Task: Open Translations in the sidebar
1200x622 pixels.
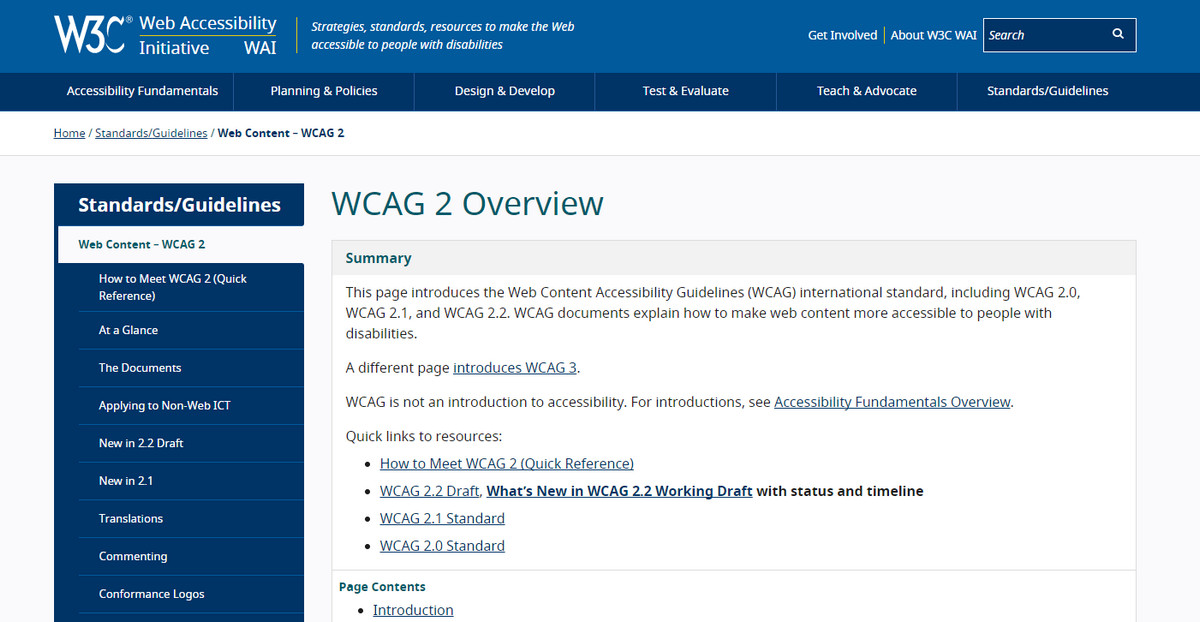Action: [x=191, y=519]
